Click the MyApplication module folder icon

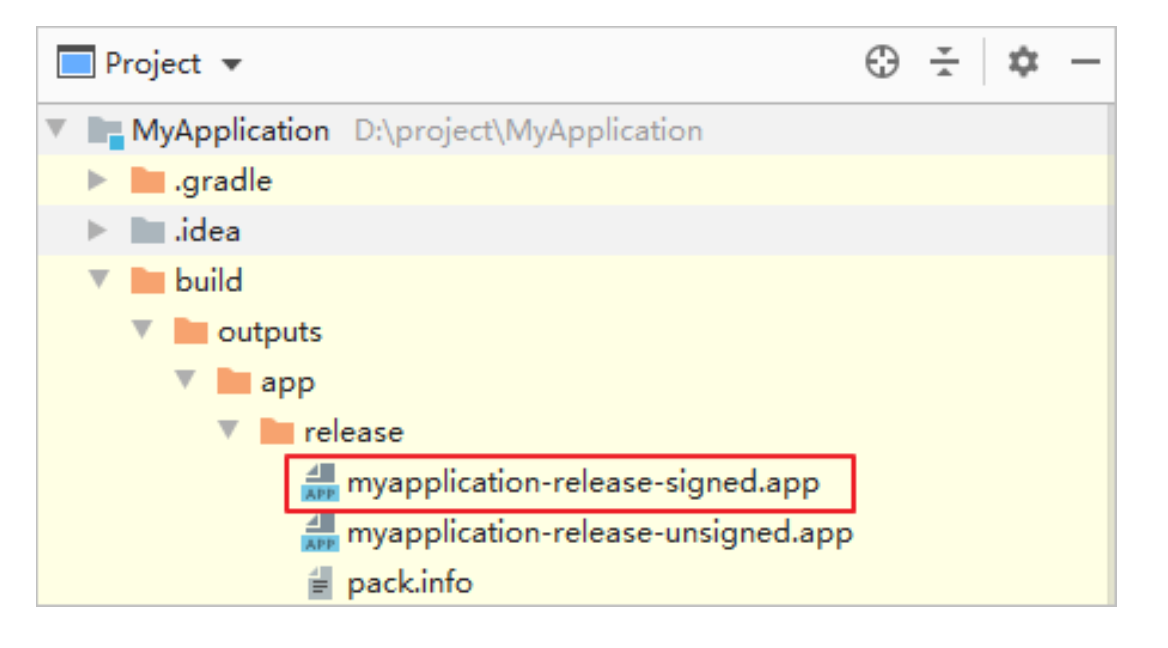[105, 131]
